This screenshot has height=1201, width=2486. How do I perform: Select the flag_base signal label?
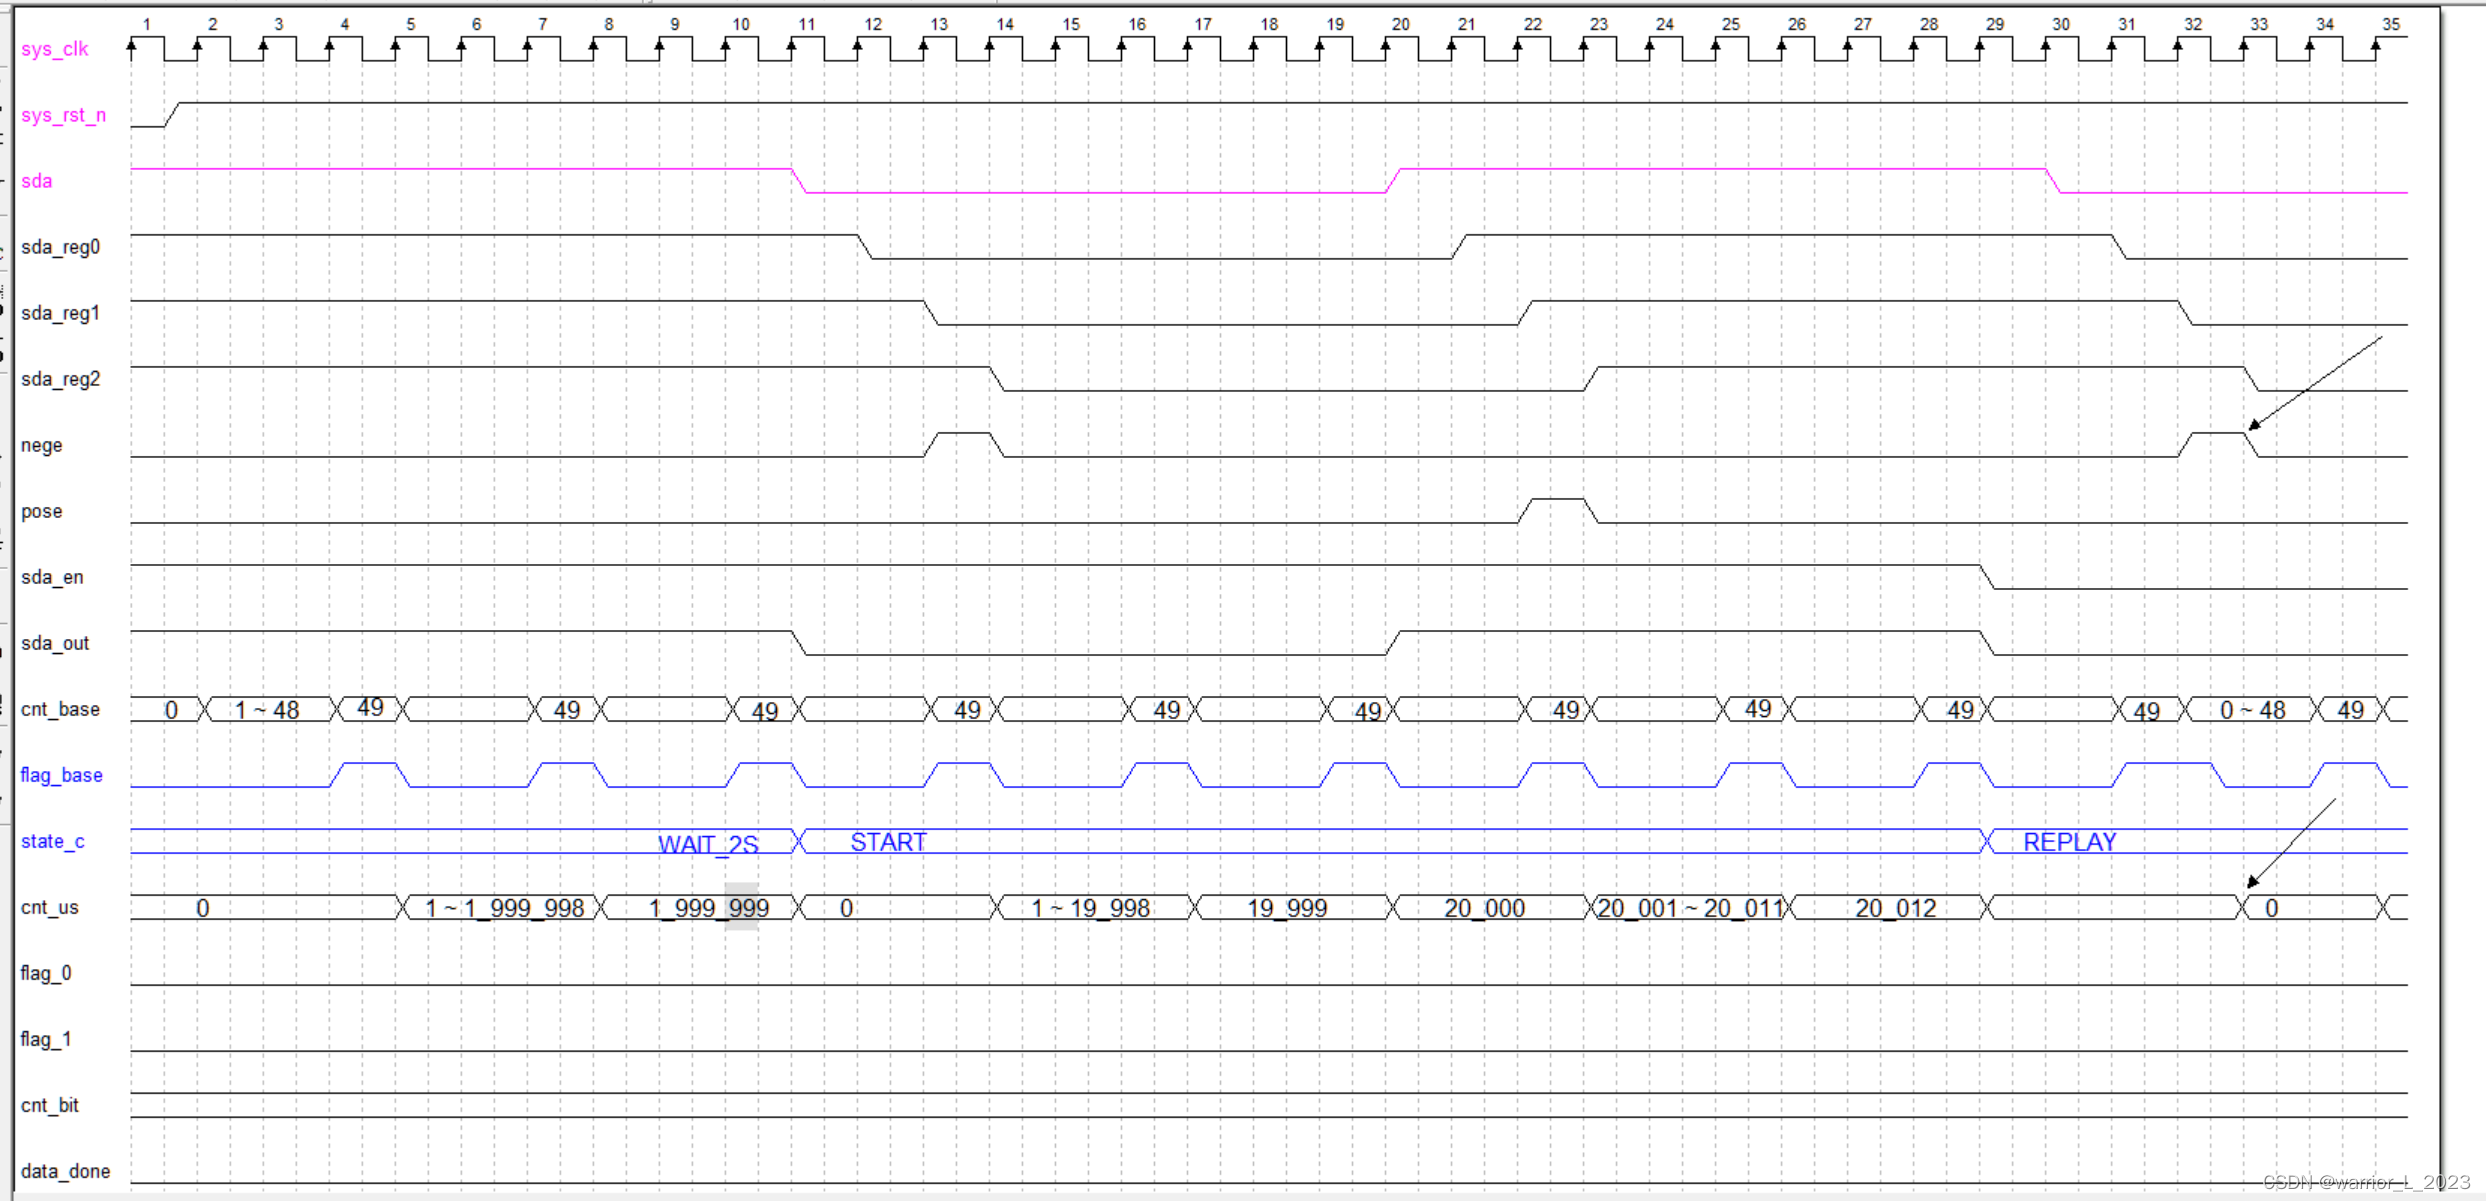61,775
